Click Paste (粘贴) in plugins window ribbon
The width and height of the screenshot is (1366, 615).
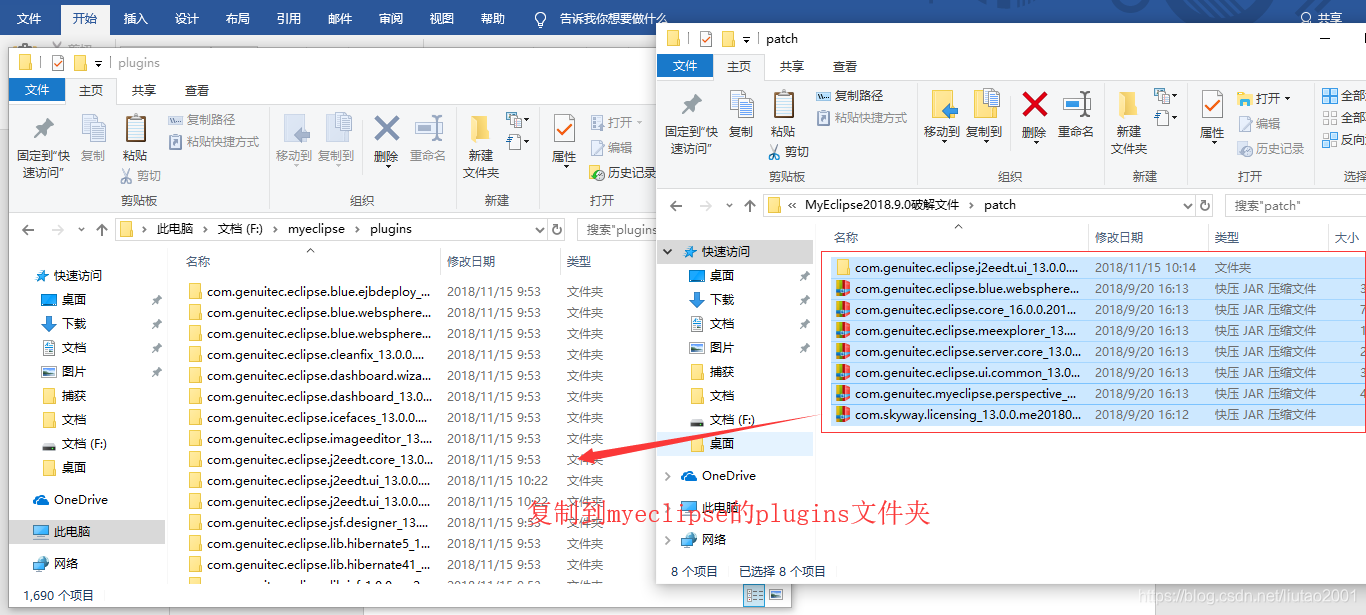[x=135, y=137]
